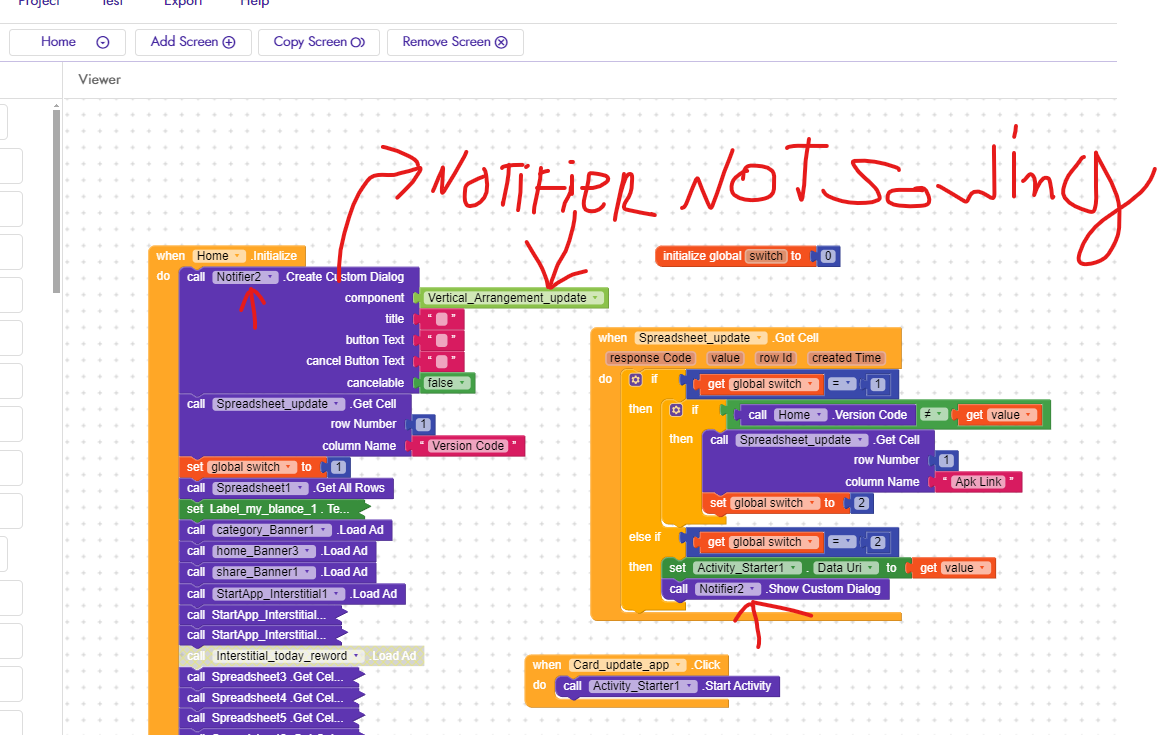Edit row Number 1 in Got Cell's Get Cell call
The width and height of the screenshot is (1157, 735).
pos(946,460)
